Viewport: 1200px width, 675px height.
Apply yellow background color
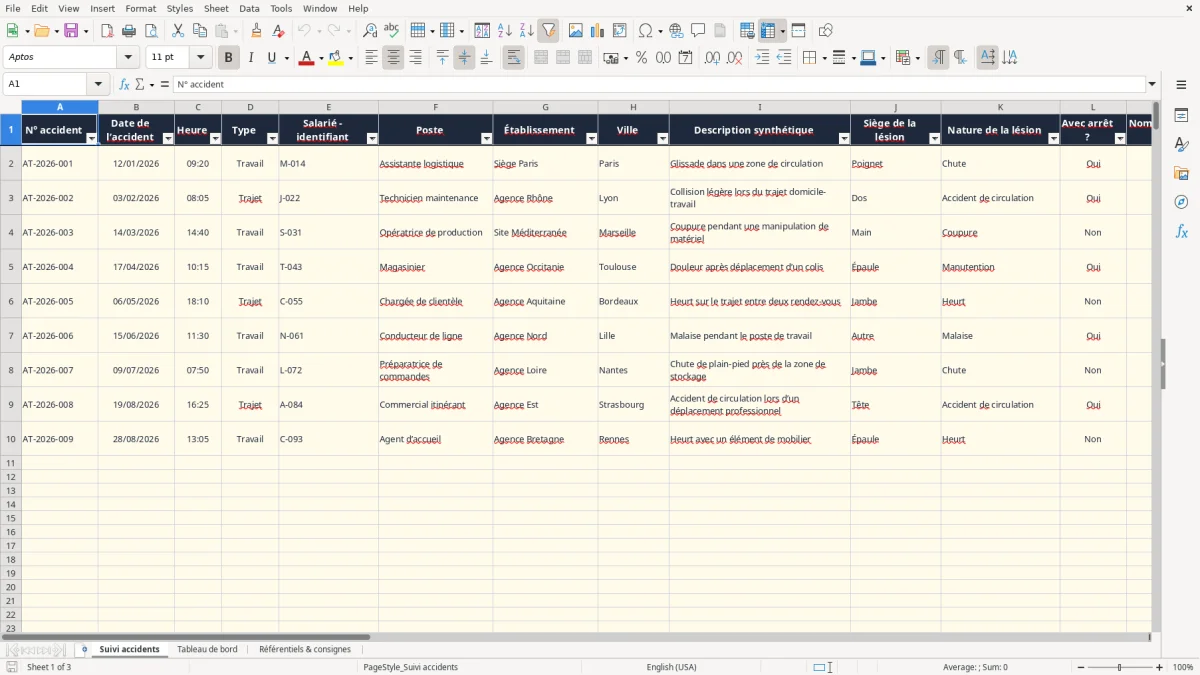click(335, 58)
